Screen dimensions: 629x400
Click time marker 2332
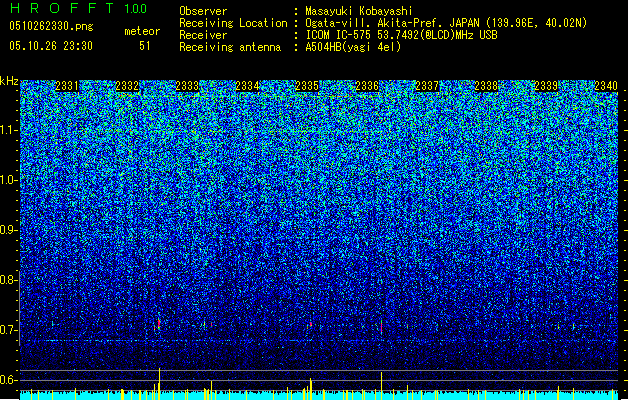click(127, 86)
